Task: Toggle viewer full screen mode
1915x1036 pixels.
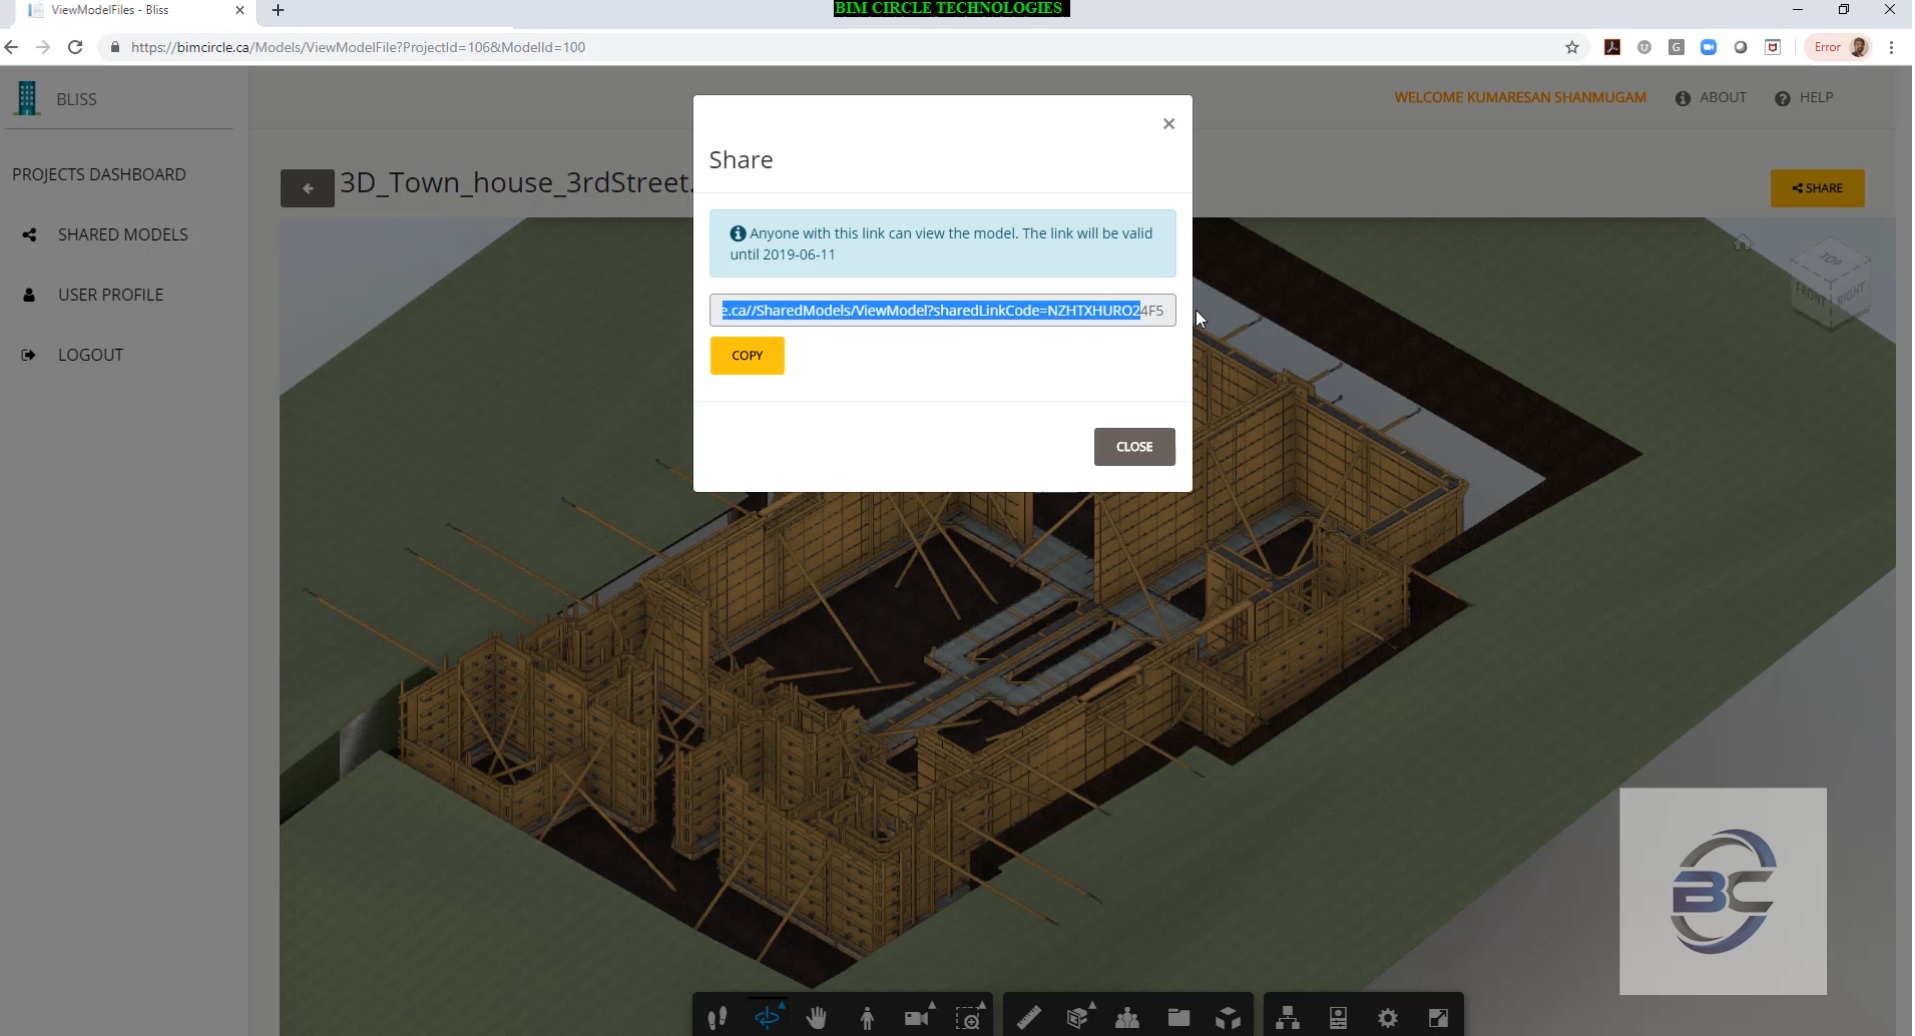Action: [x=1438, y=1018]
